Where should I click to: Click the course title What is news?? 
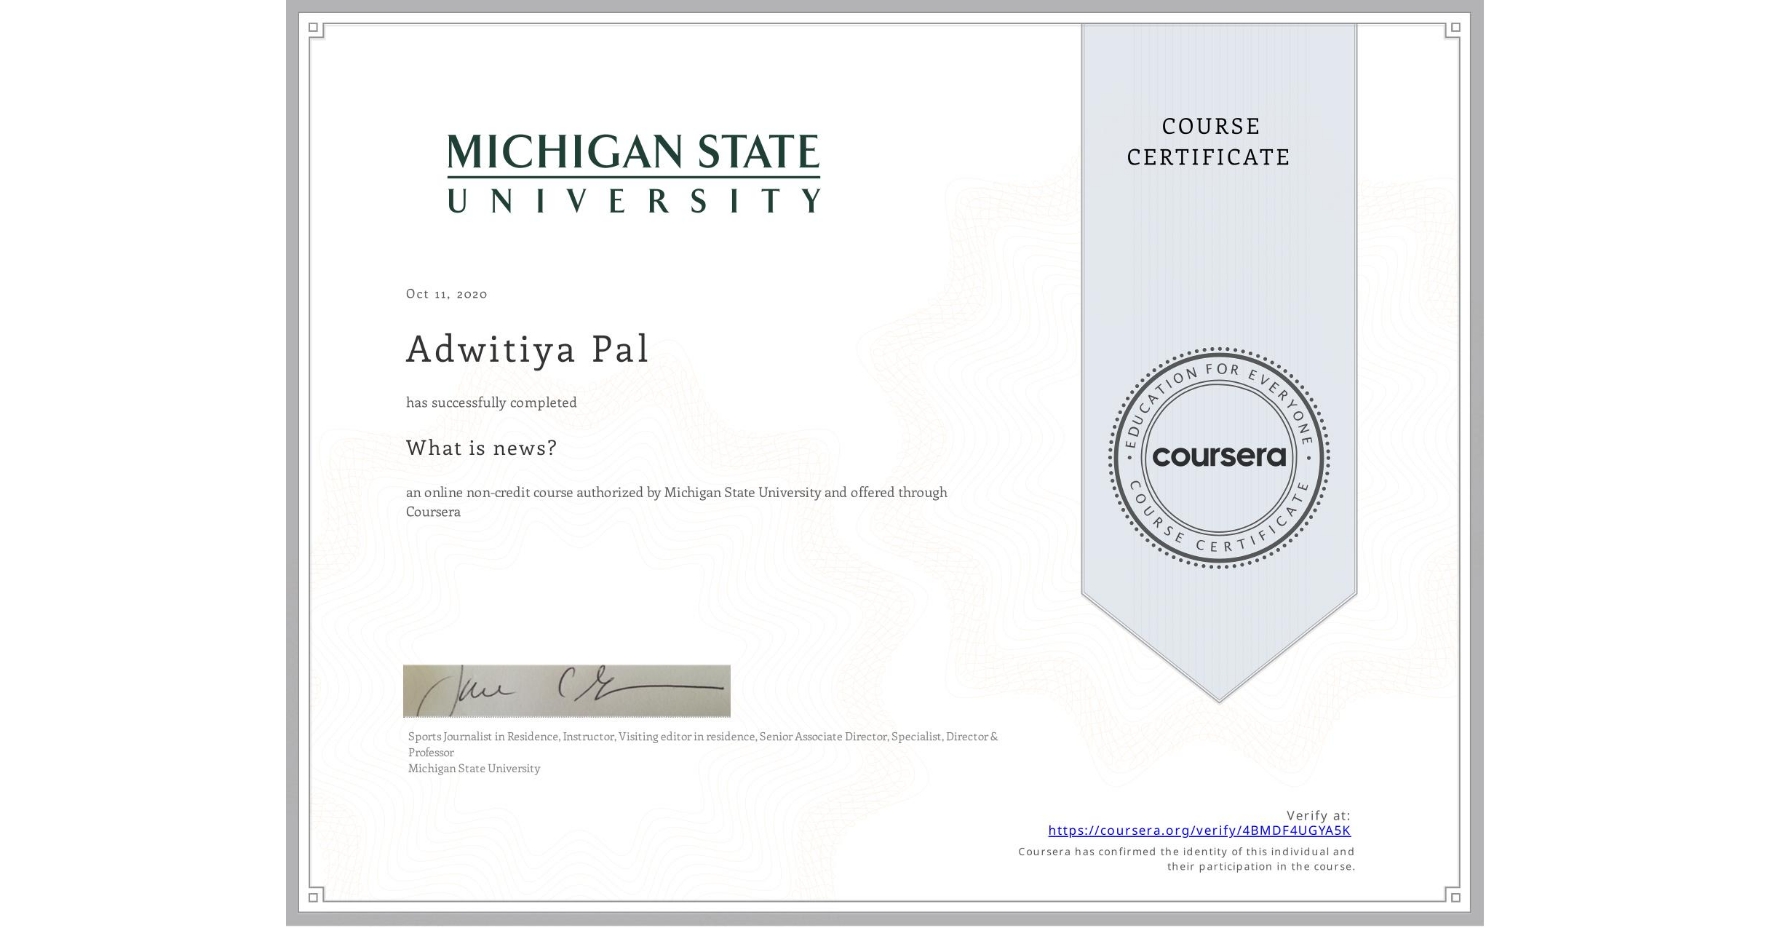click(481, 448)
